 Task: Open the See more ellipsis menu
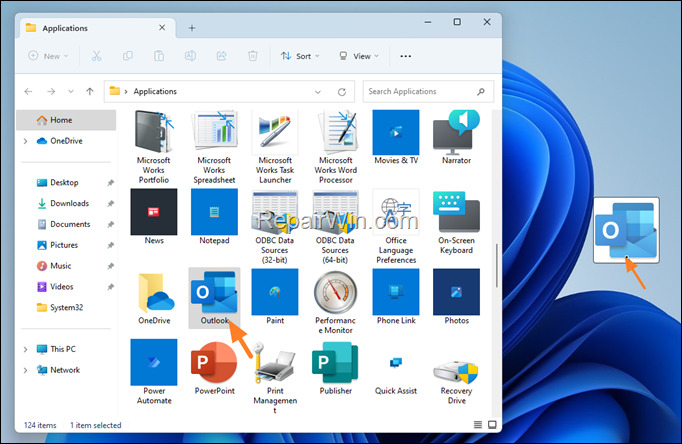(x=405, y=56)
